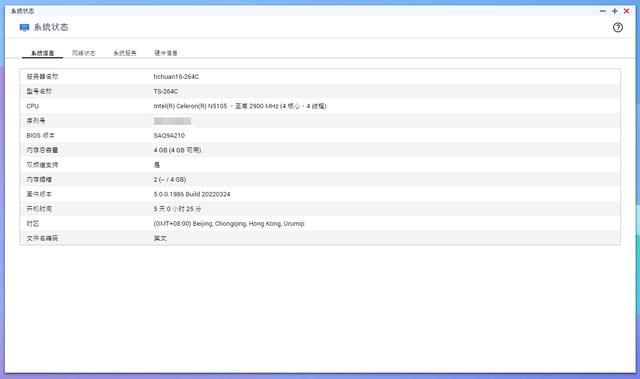The height and width of the screenshot is (379, 640).
Task: Click memory slots value 2 (– / 4 GB)
Action: [x=170, y=180]
